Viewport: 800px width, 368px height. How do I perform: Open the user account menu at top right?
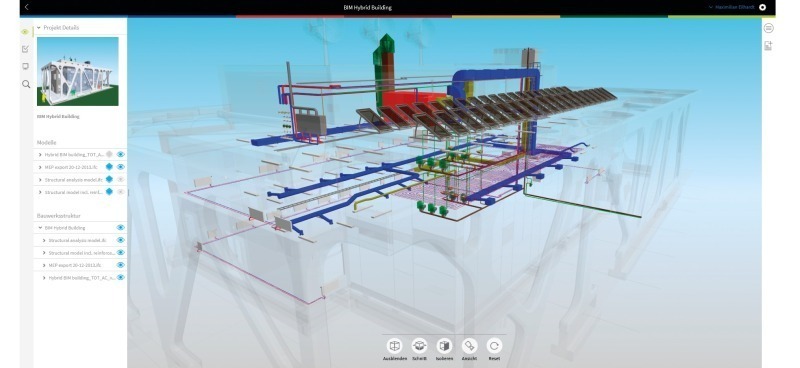click(x=736, y=7)
